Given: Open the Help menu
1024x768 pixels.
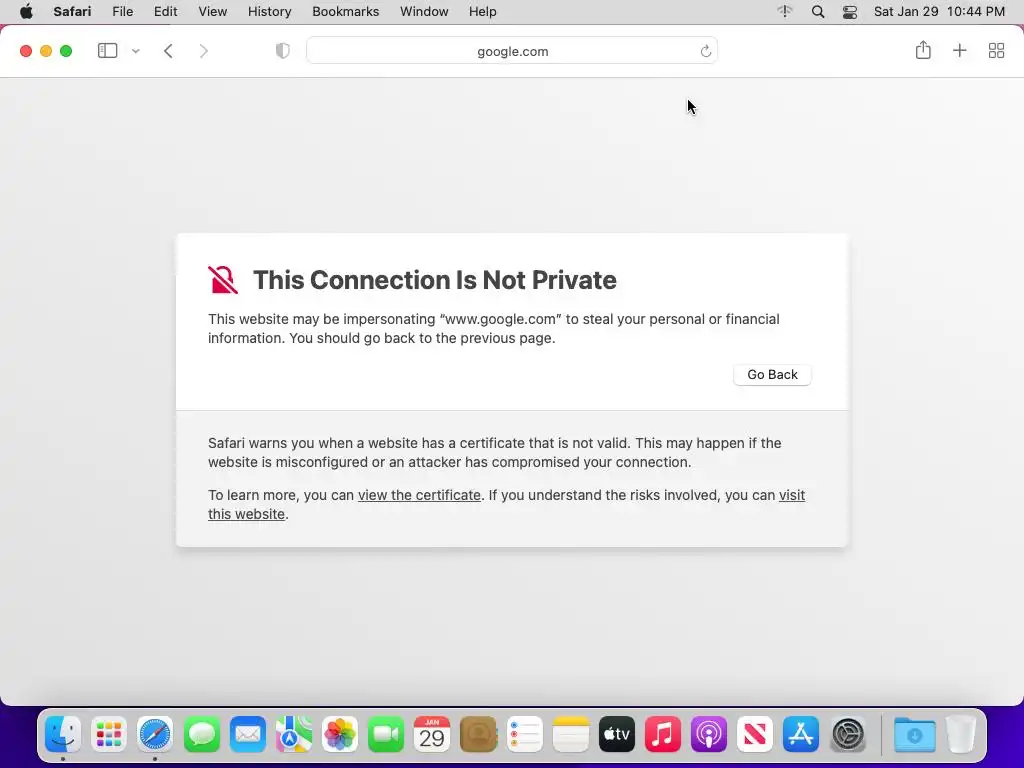Looking at the screenshot, I should 483,12.
